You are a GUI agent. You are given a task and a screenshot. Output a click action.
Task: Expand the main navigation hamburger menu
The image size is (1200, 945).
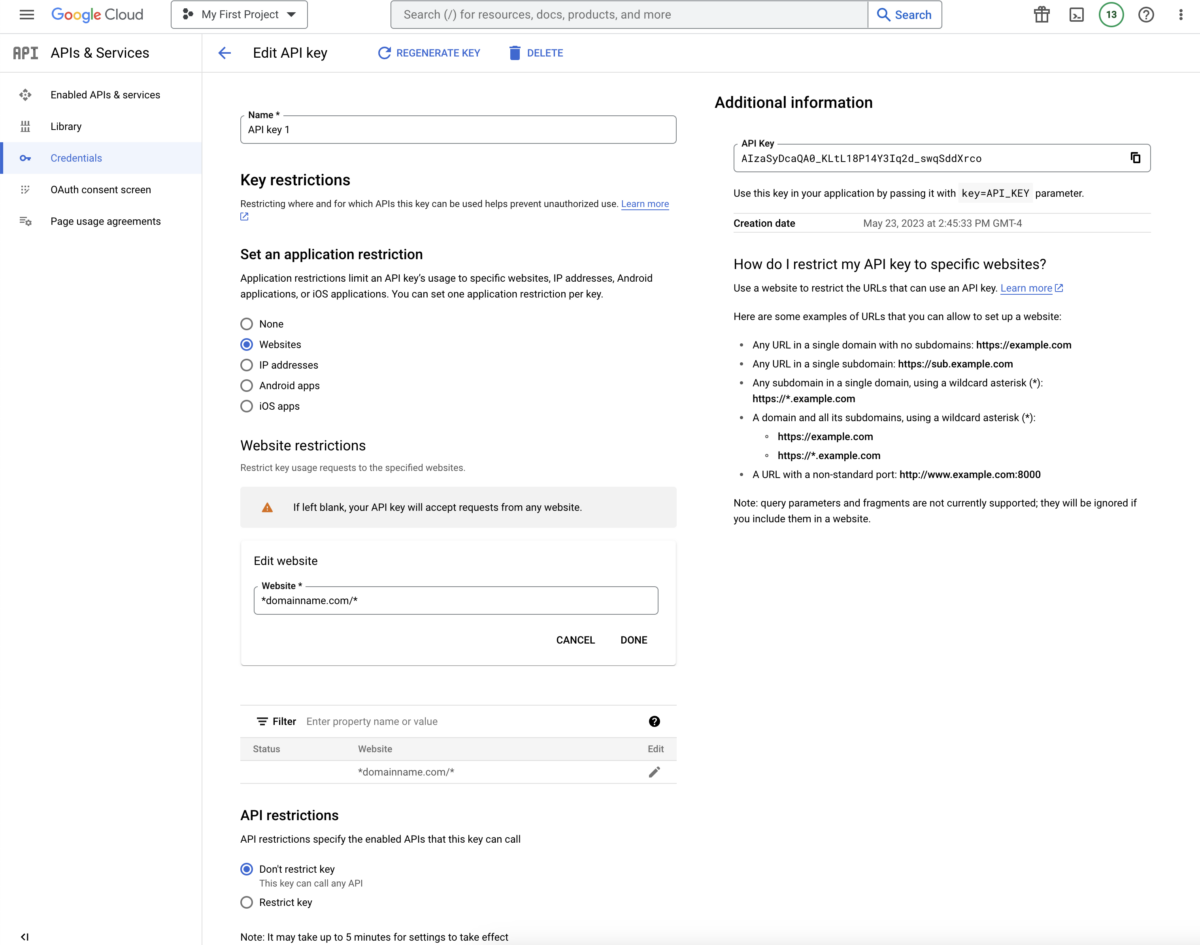26,14
